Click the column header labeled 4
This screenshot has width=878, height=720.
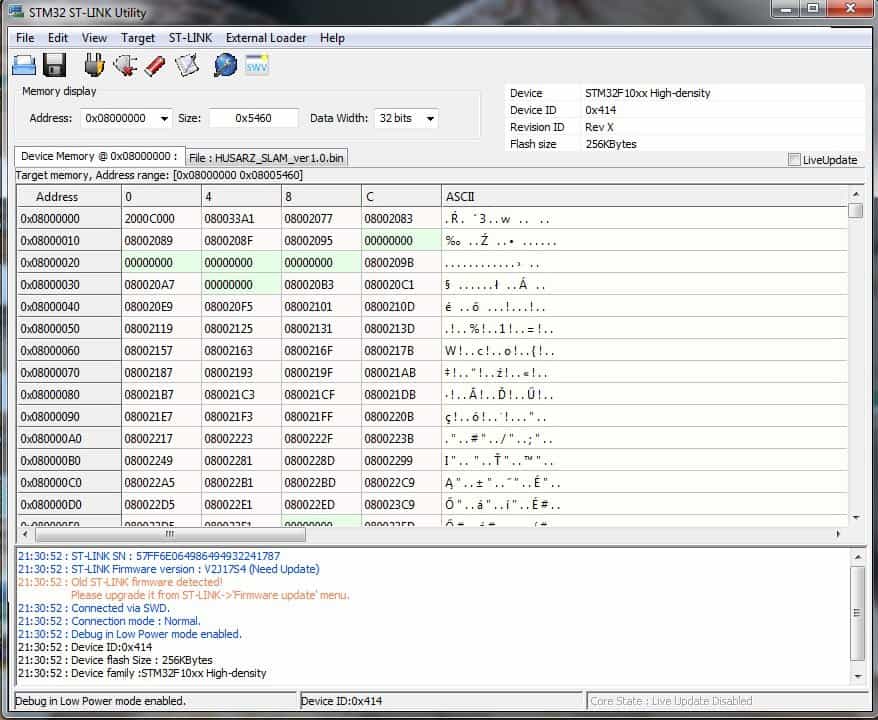tap(241, 197)
